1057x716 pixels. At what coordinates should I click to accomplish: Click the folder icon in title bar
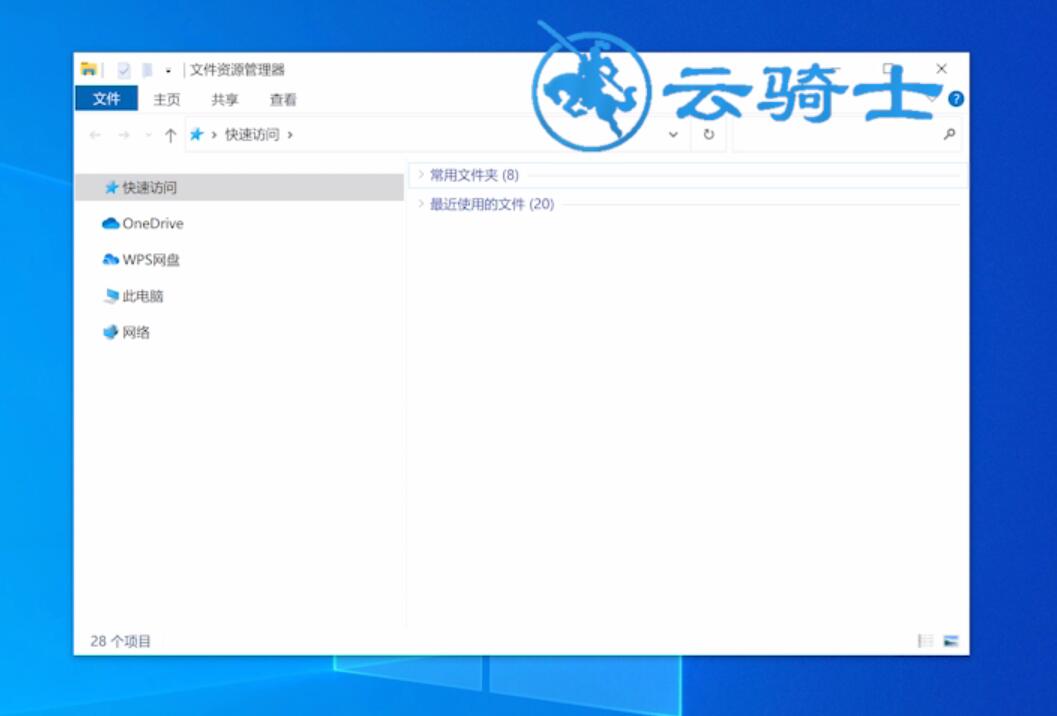88,69
